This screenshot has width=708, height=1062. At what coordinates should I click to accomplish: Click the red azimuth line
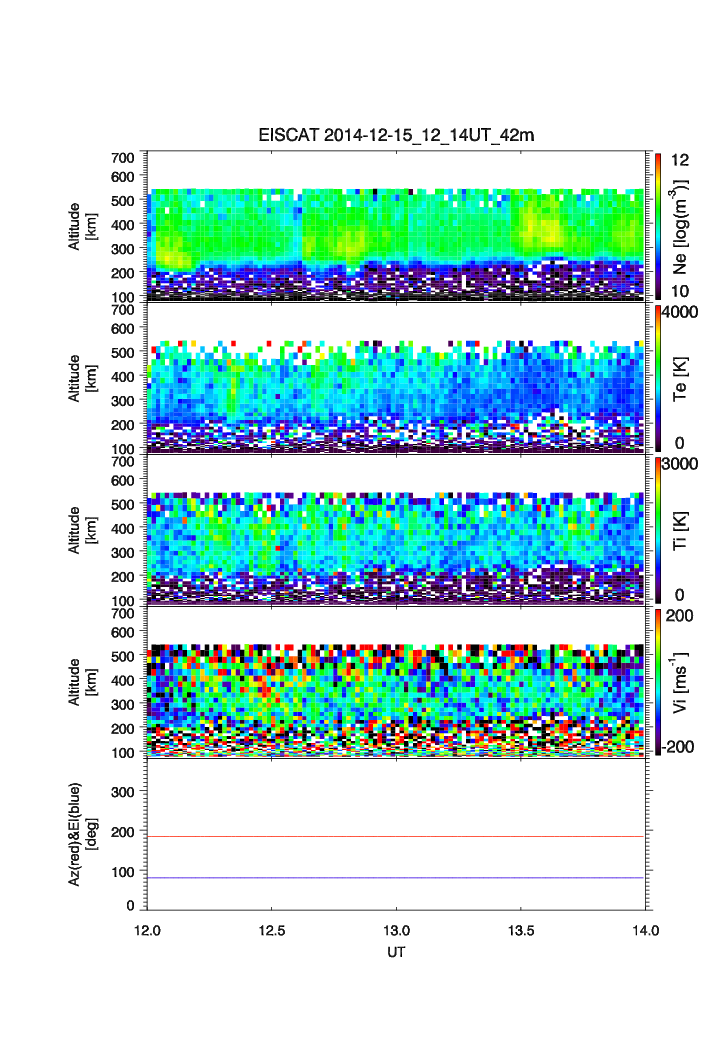pos(396,836)
